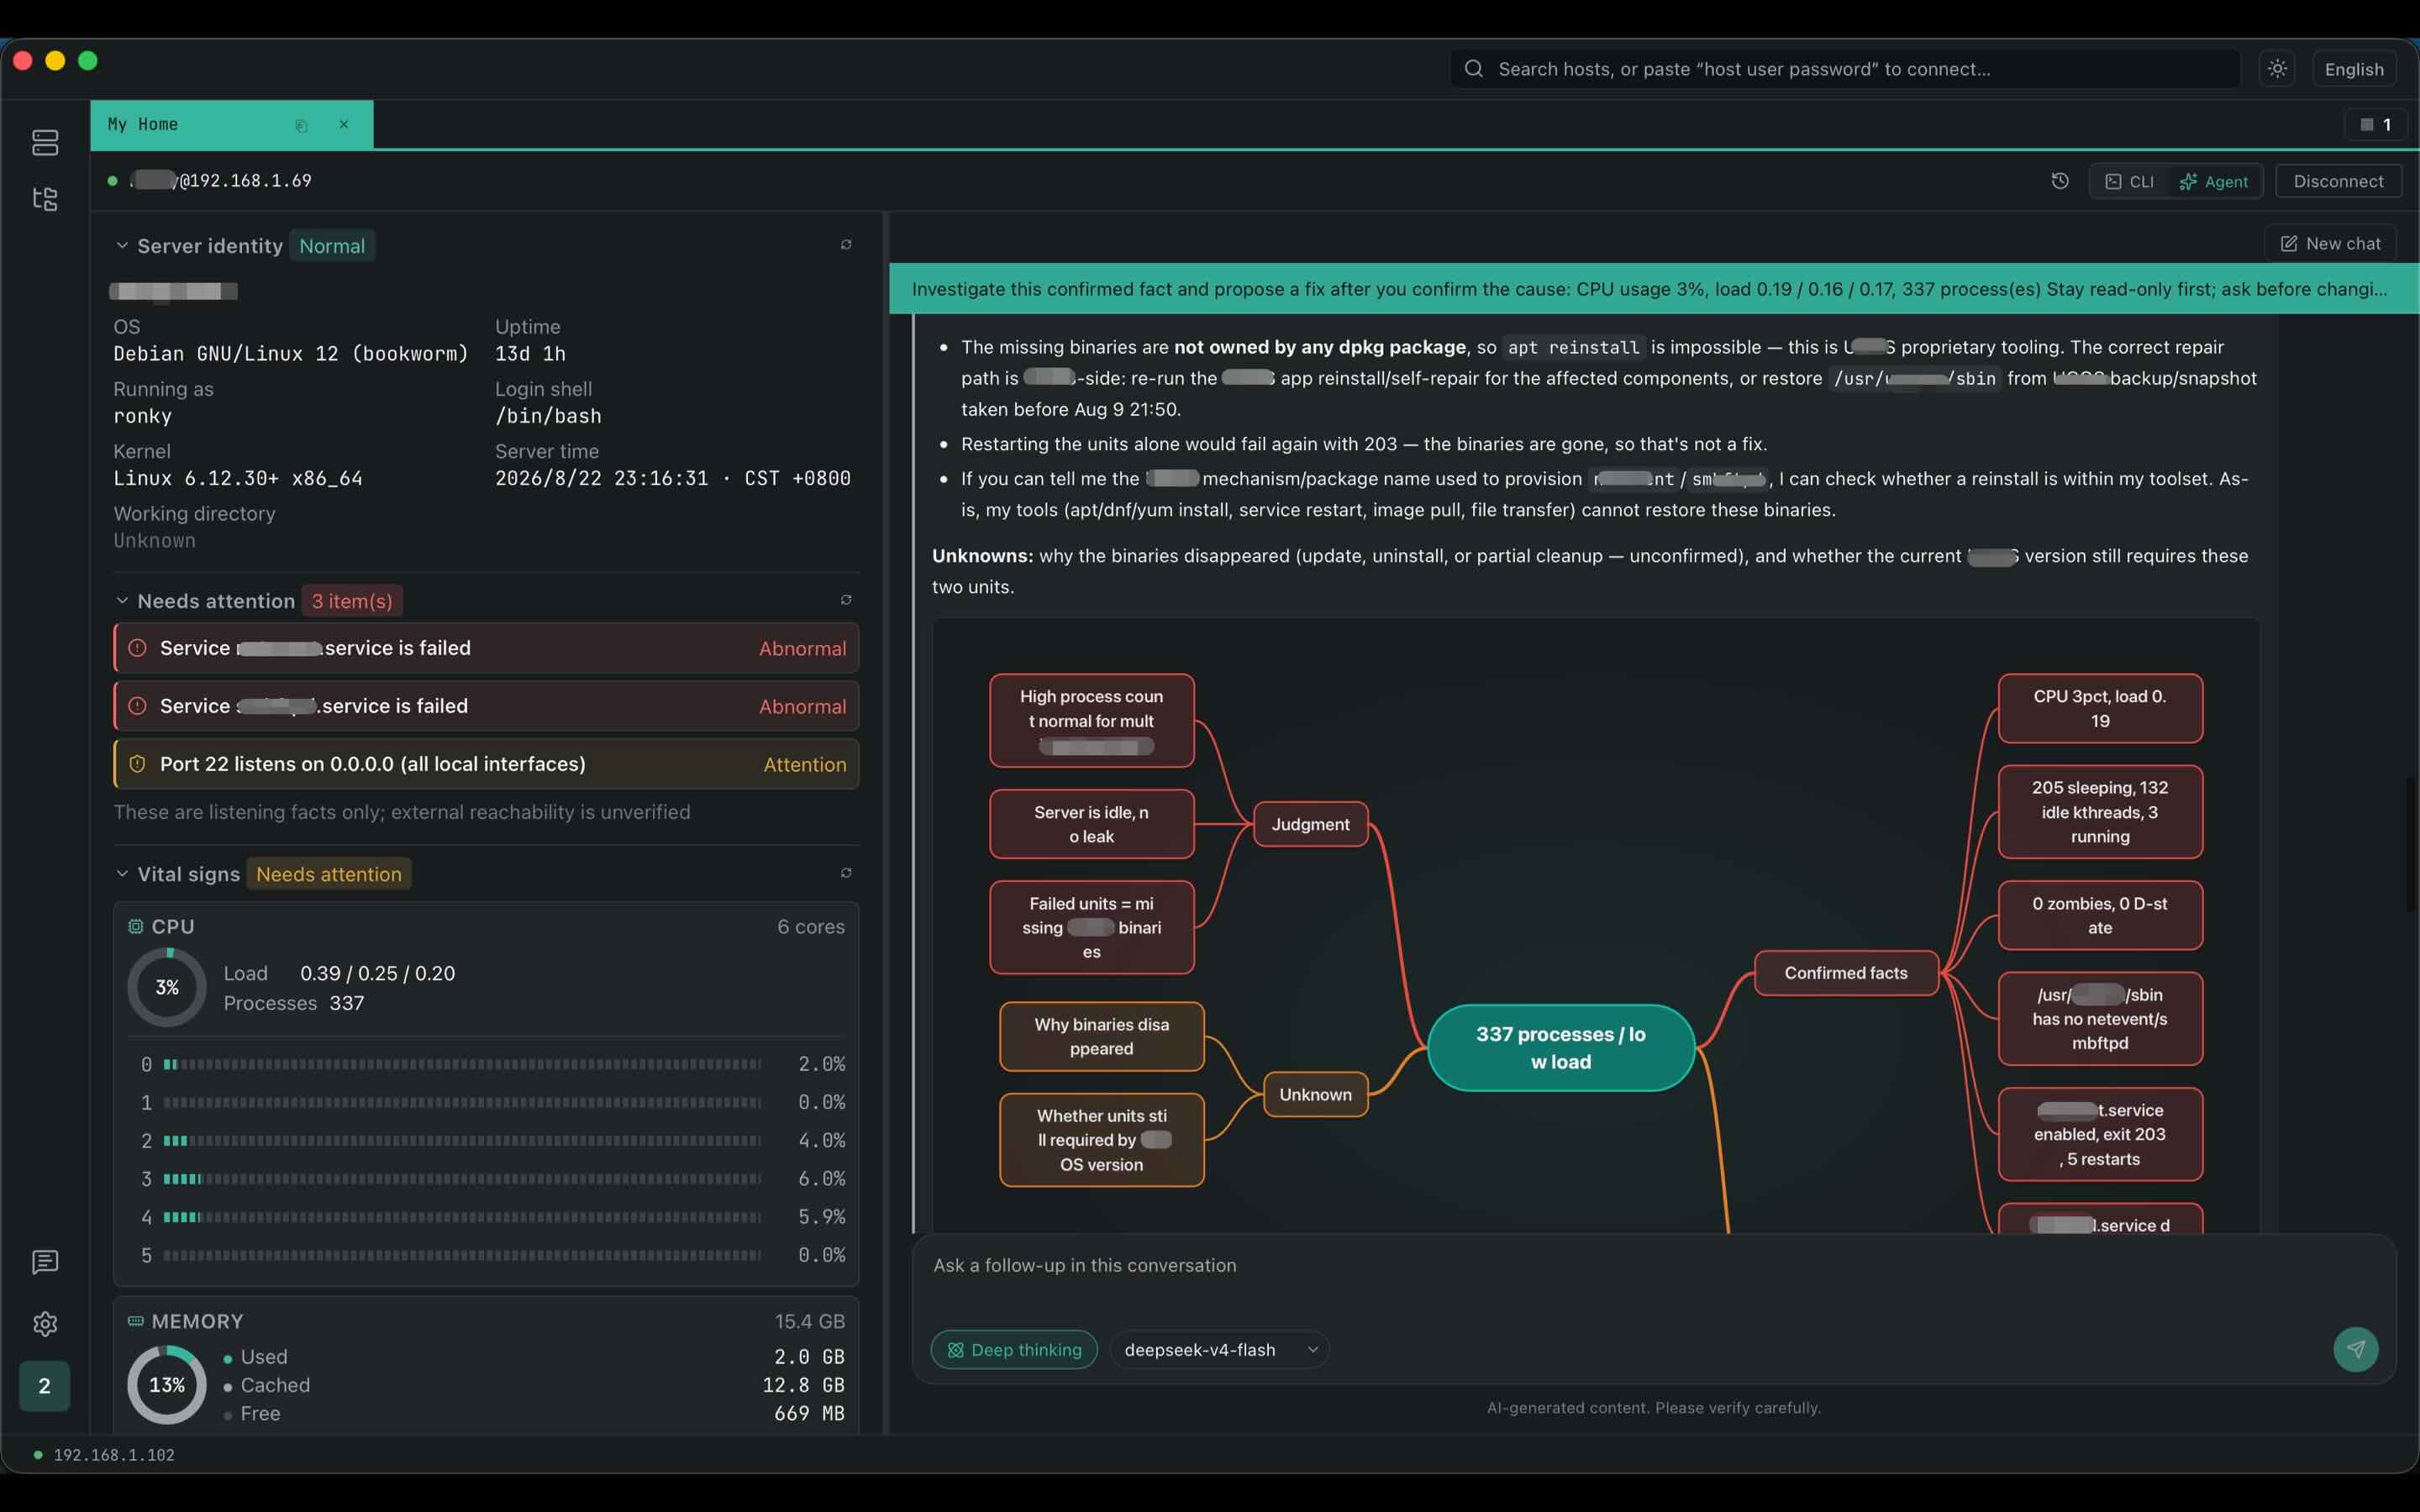Image resolution: width=2420 pixels, height=1512 pixels.
Task: Click the Debian GNU/Linux 12 OS value
Action: [291, 354]
